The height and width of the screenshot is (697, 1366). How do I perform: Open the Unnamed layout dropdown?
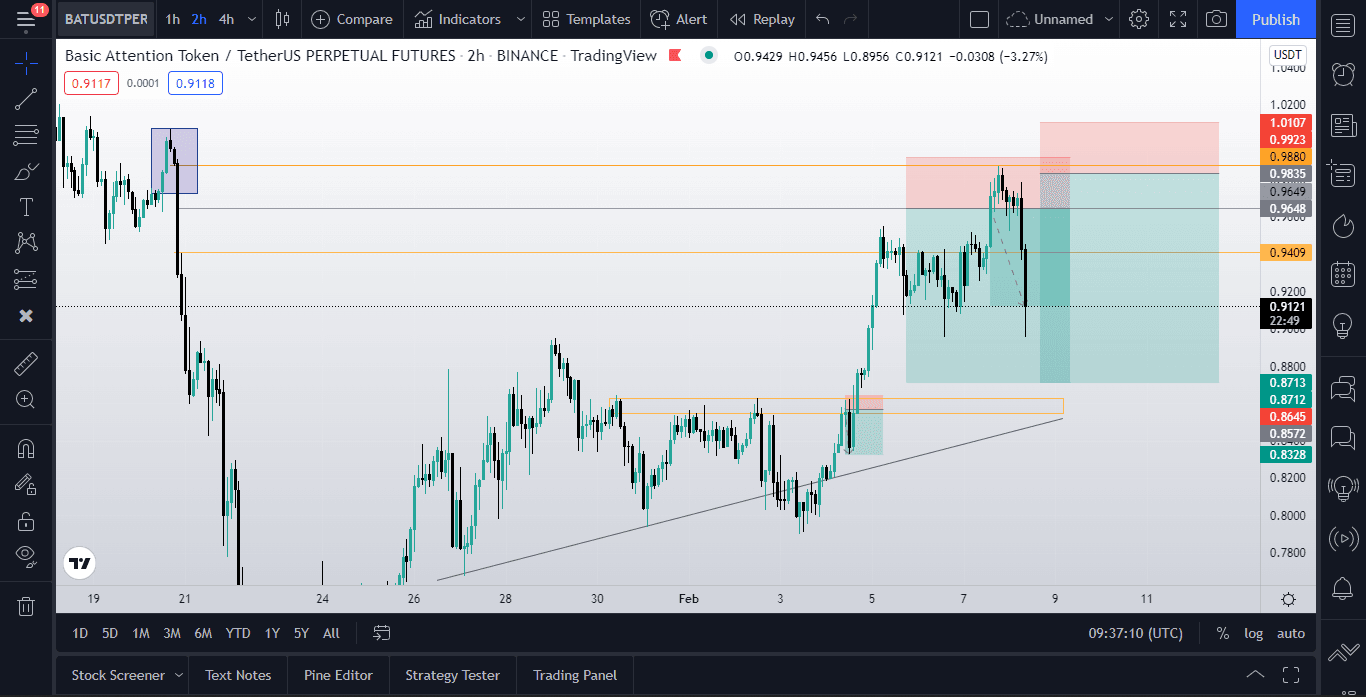coord(1063,19)
